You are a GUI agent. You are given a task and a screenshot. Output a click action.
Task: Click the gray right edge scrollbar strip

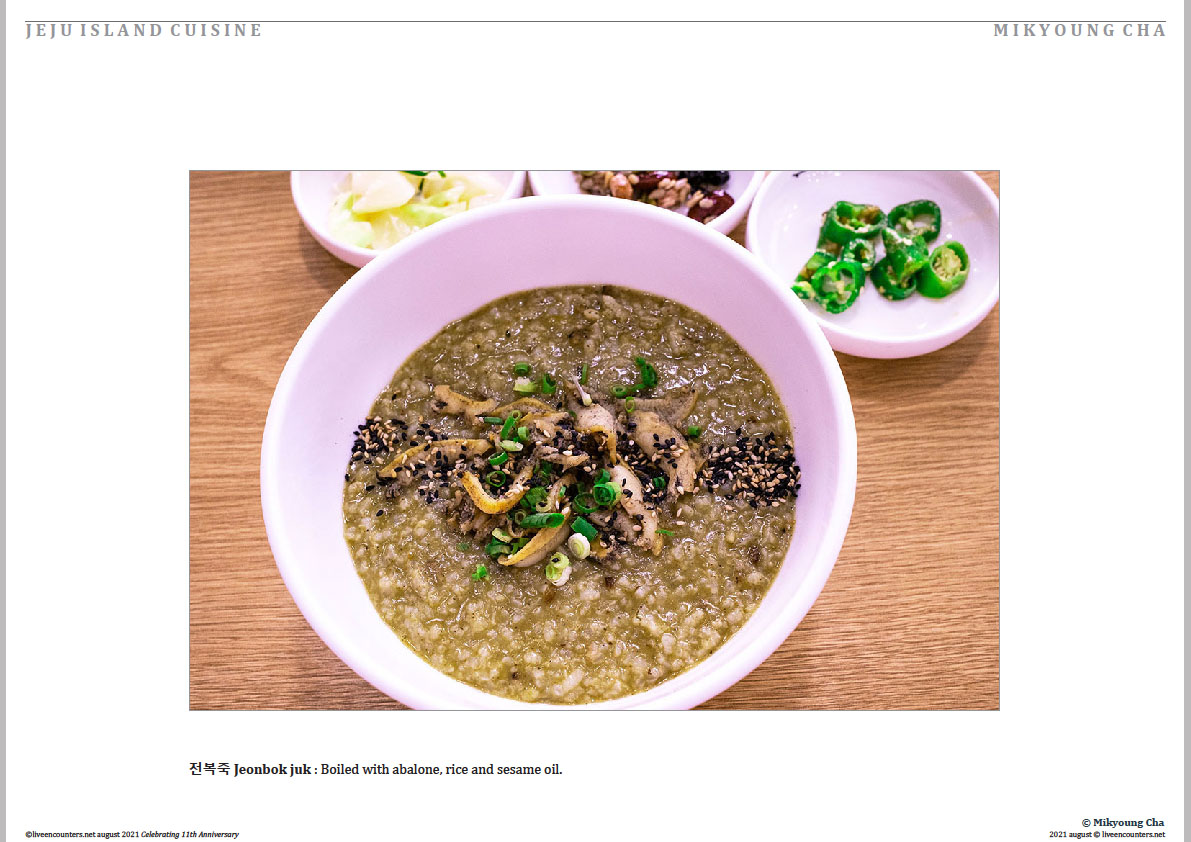pyautogui.click(x=1188, y=421)
